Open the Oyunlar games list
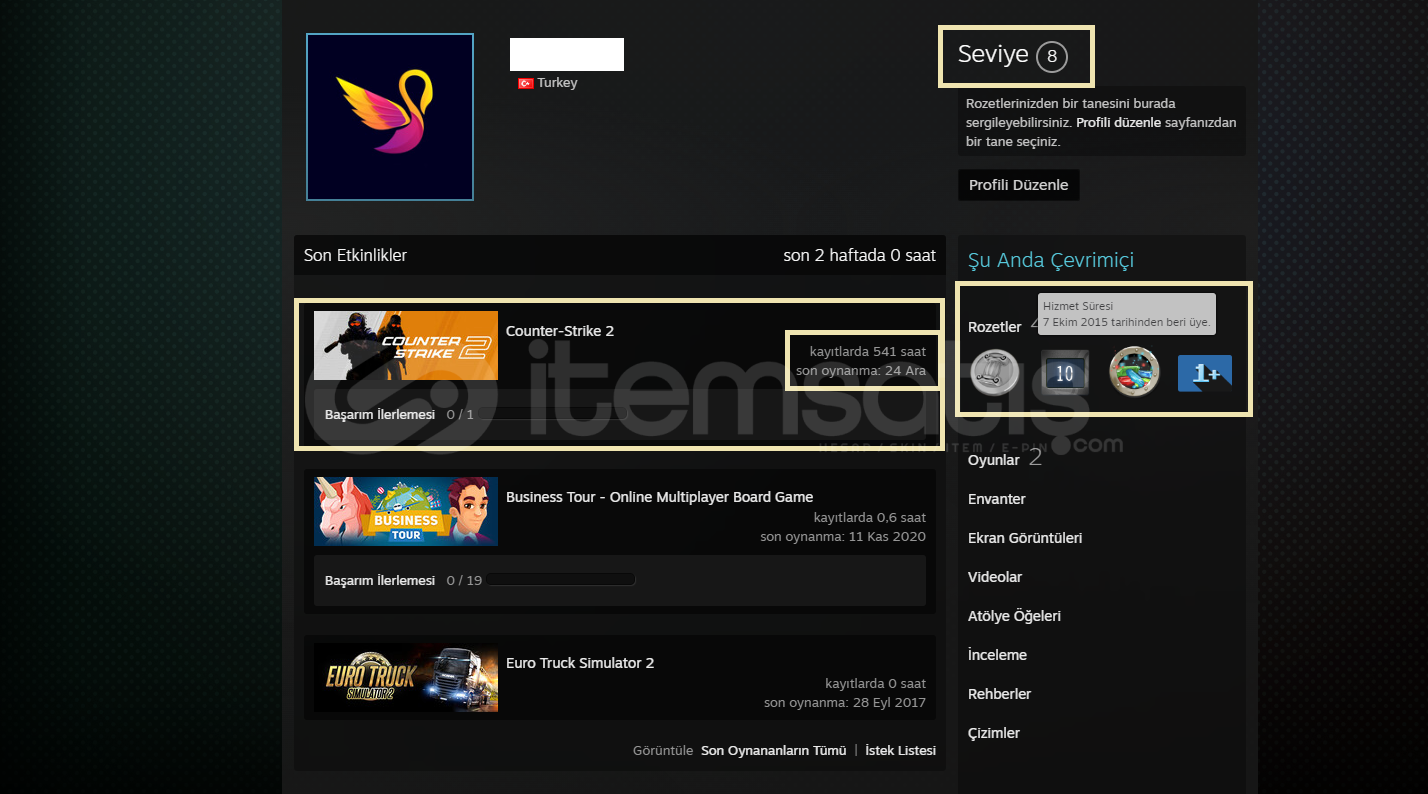This screenshot has height=794, width=1428. (994, 460)
